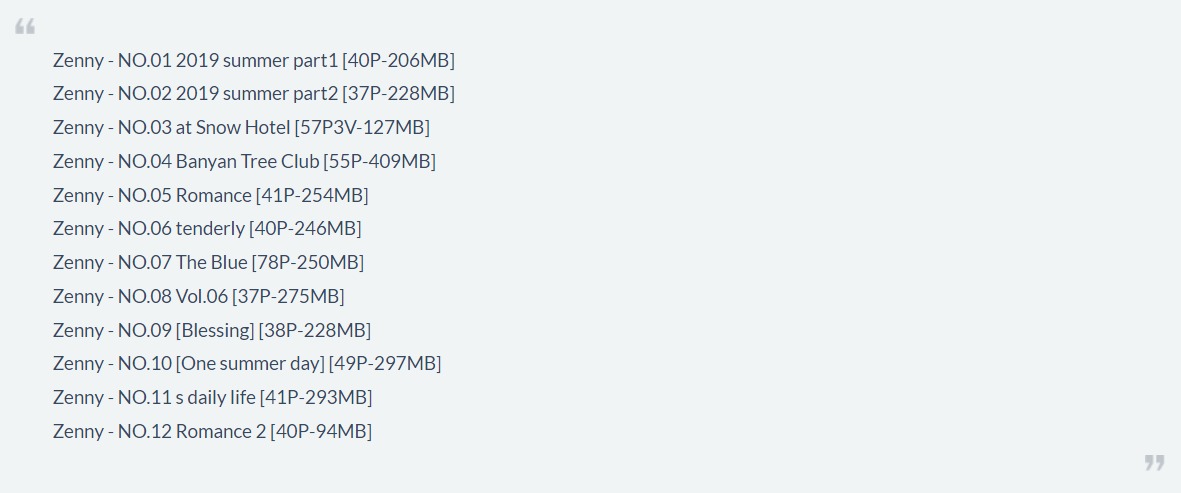This screenshot has width=1181, height=493.
Task: Click the NO.08 Vol.06 entry
Action: click(x=198, y=296)
